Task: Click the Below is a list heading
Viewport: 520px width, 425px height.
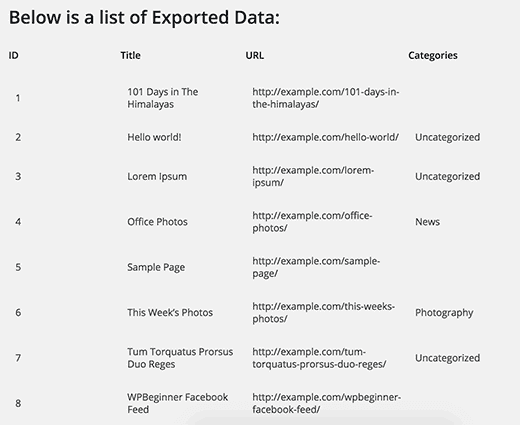Action: (144, 17)
